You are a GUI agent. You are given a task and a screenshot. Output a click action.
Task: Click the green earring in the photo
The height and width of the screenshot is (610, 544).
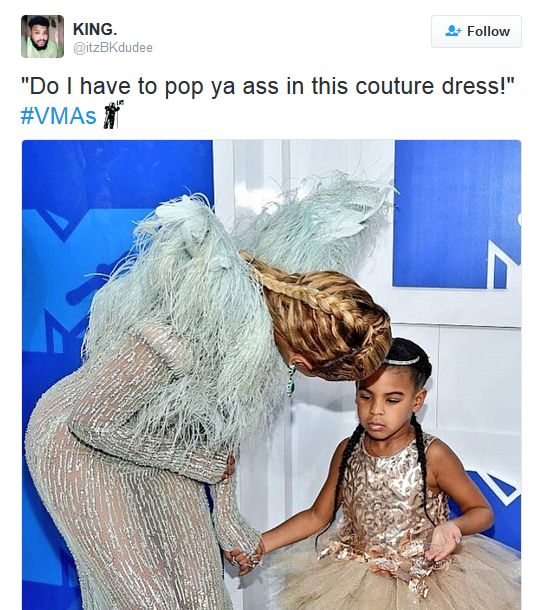(291, 380)
